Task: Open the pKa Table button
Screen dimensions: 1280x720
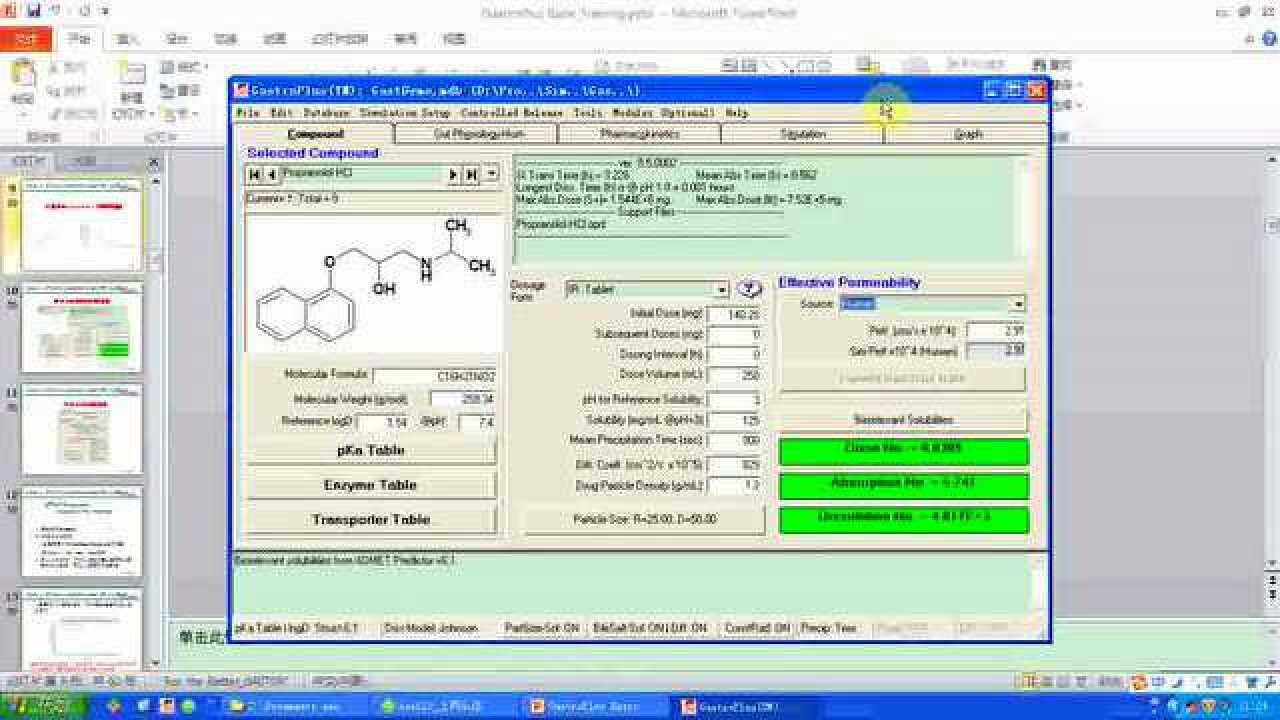Action: click(x=371, y=450)
